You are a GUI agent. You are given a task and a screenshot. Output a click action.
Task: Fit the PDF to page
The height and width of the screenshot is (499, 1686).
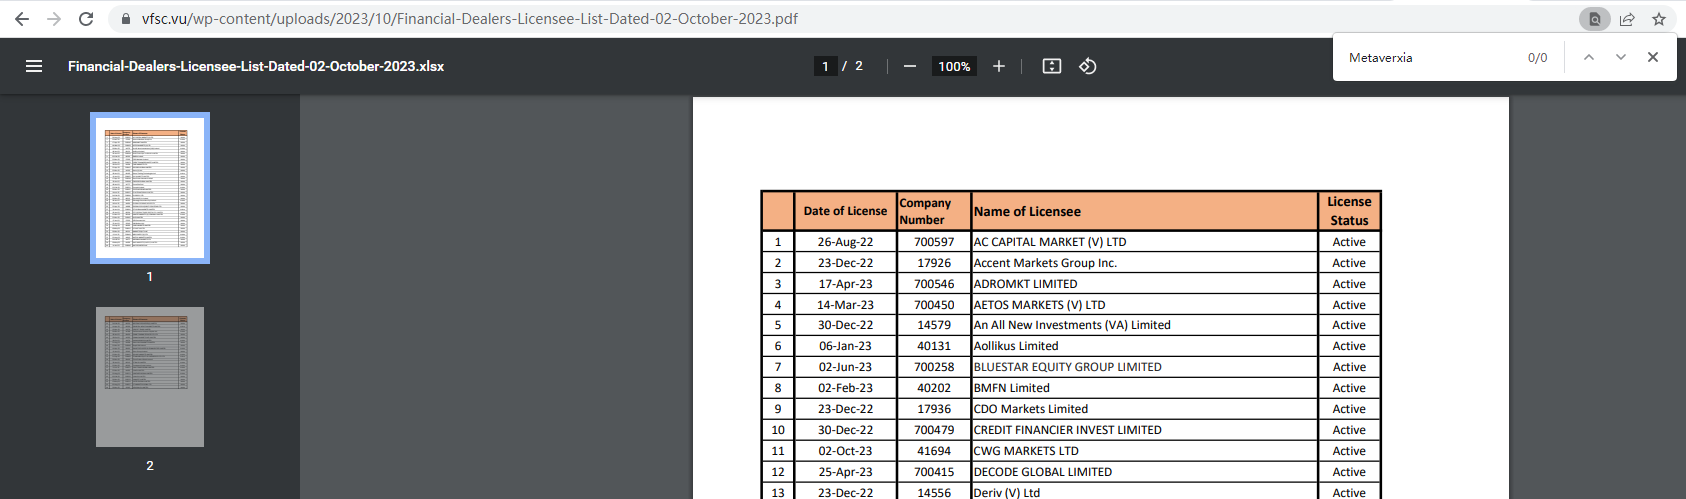pos(1052,66)
